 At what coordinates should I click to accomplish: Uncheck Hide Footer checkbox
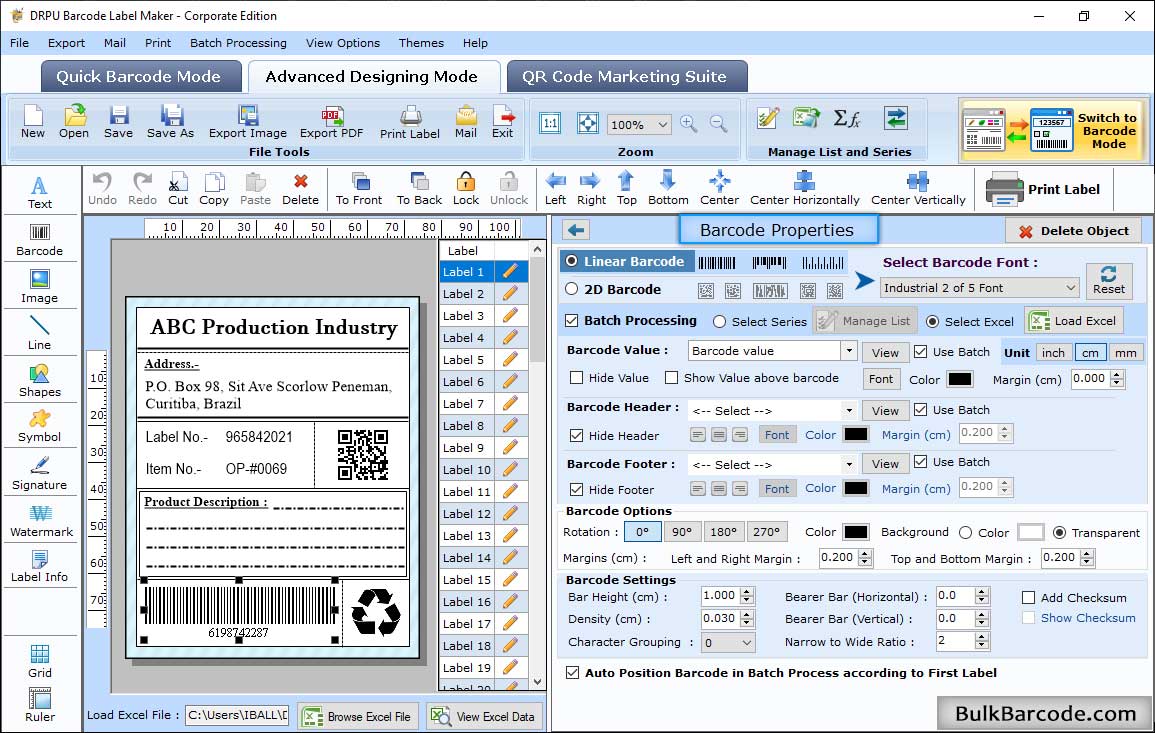[x=577, y=489]
